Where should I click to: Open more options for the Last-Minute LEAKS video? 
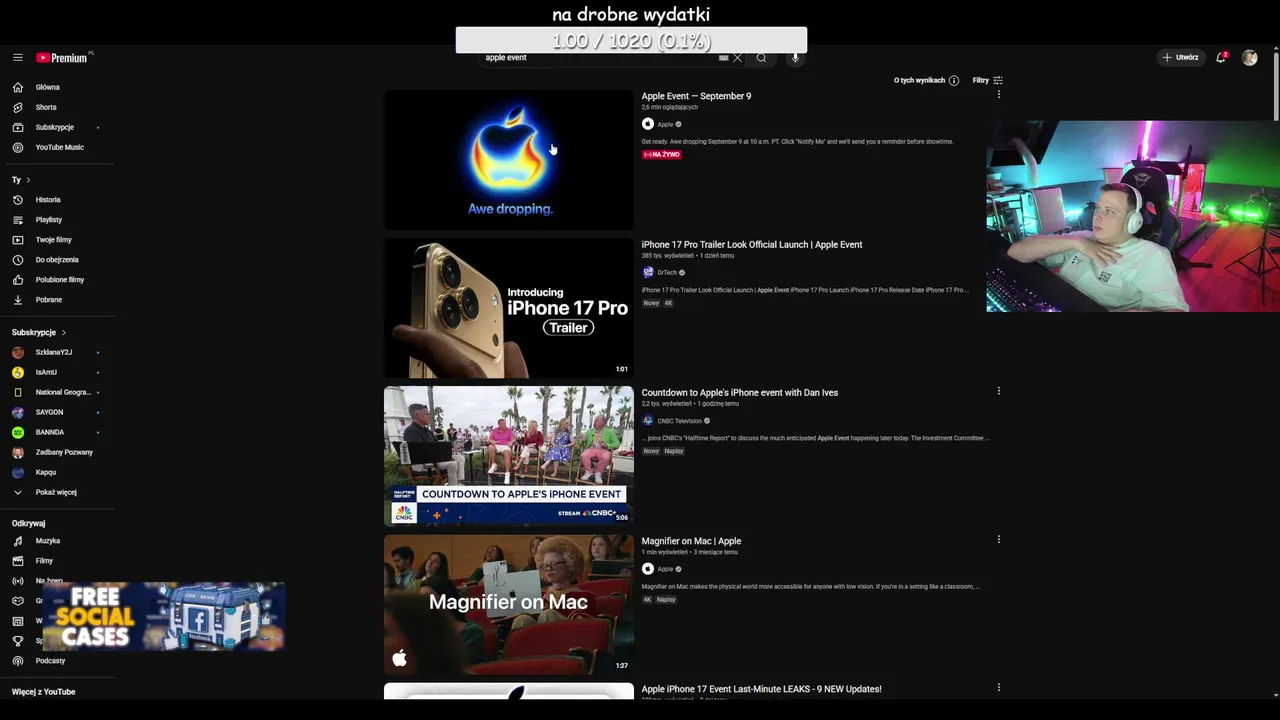click(998, 687)
